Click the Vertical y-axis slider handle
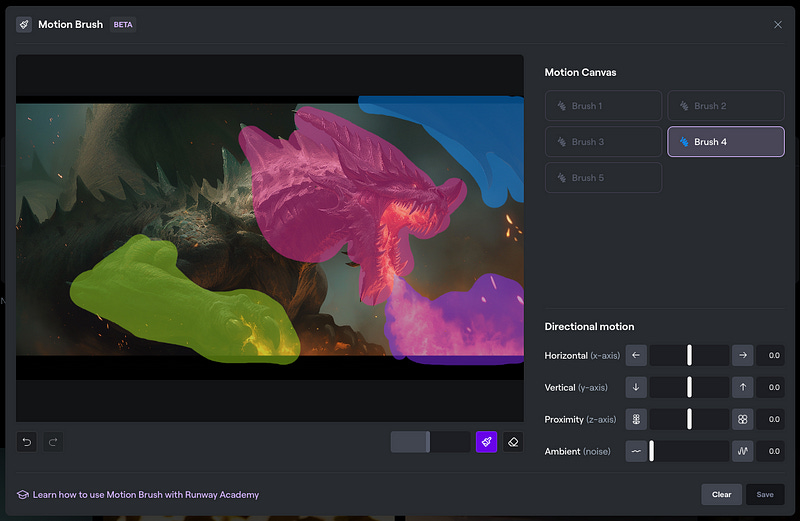 (689, 387)
